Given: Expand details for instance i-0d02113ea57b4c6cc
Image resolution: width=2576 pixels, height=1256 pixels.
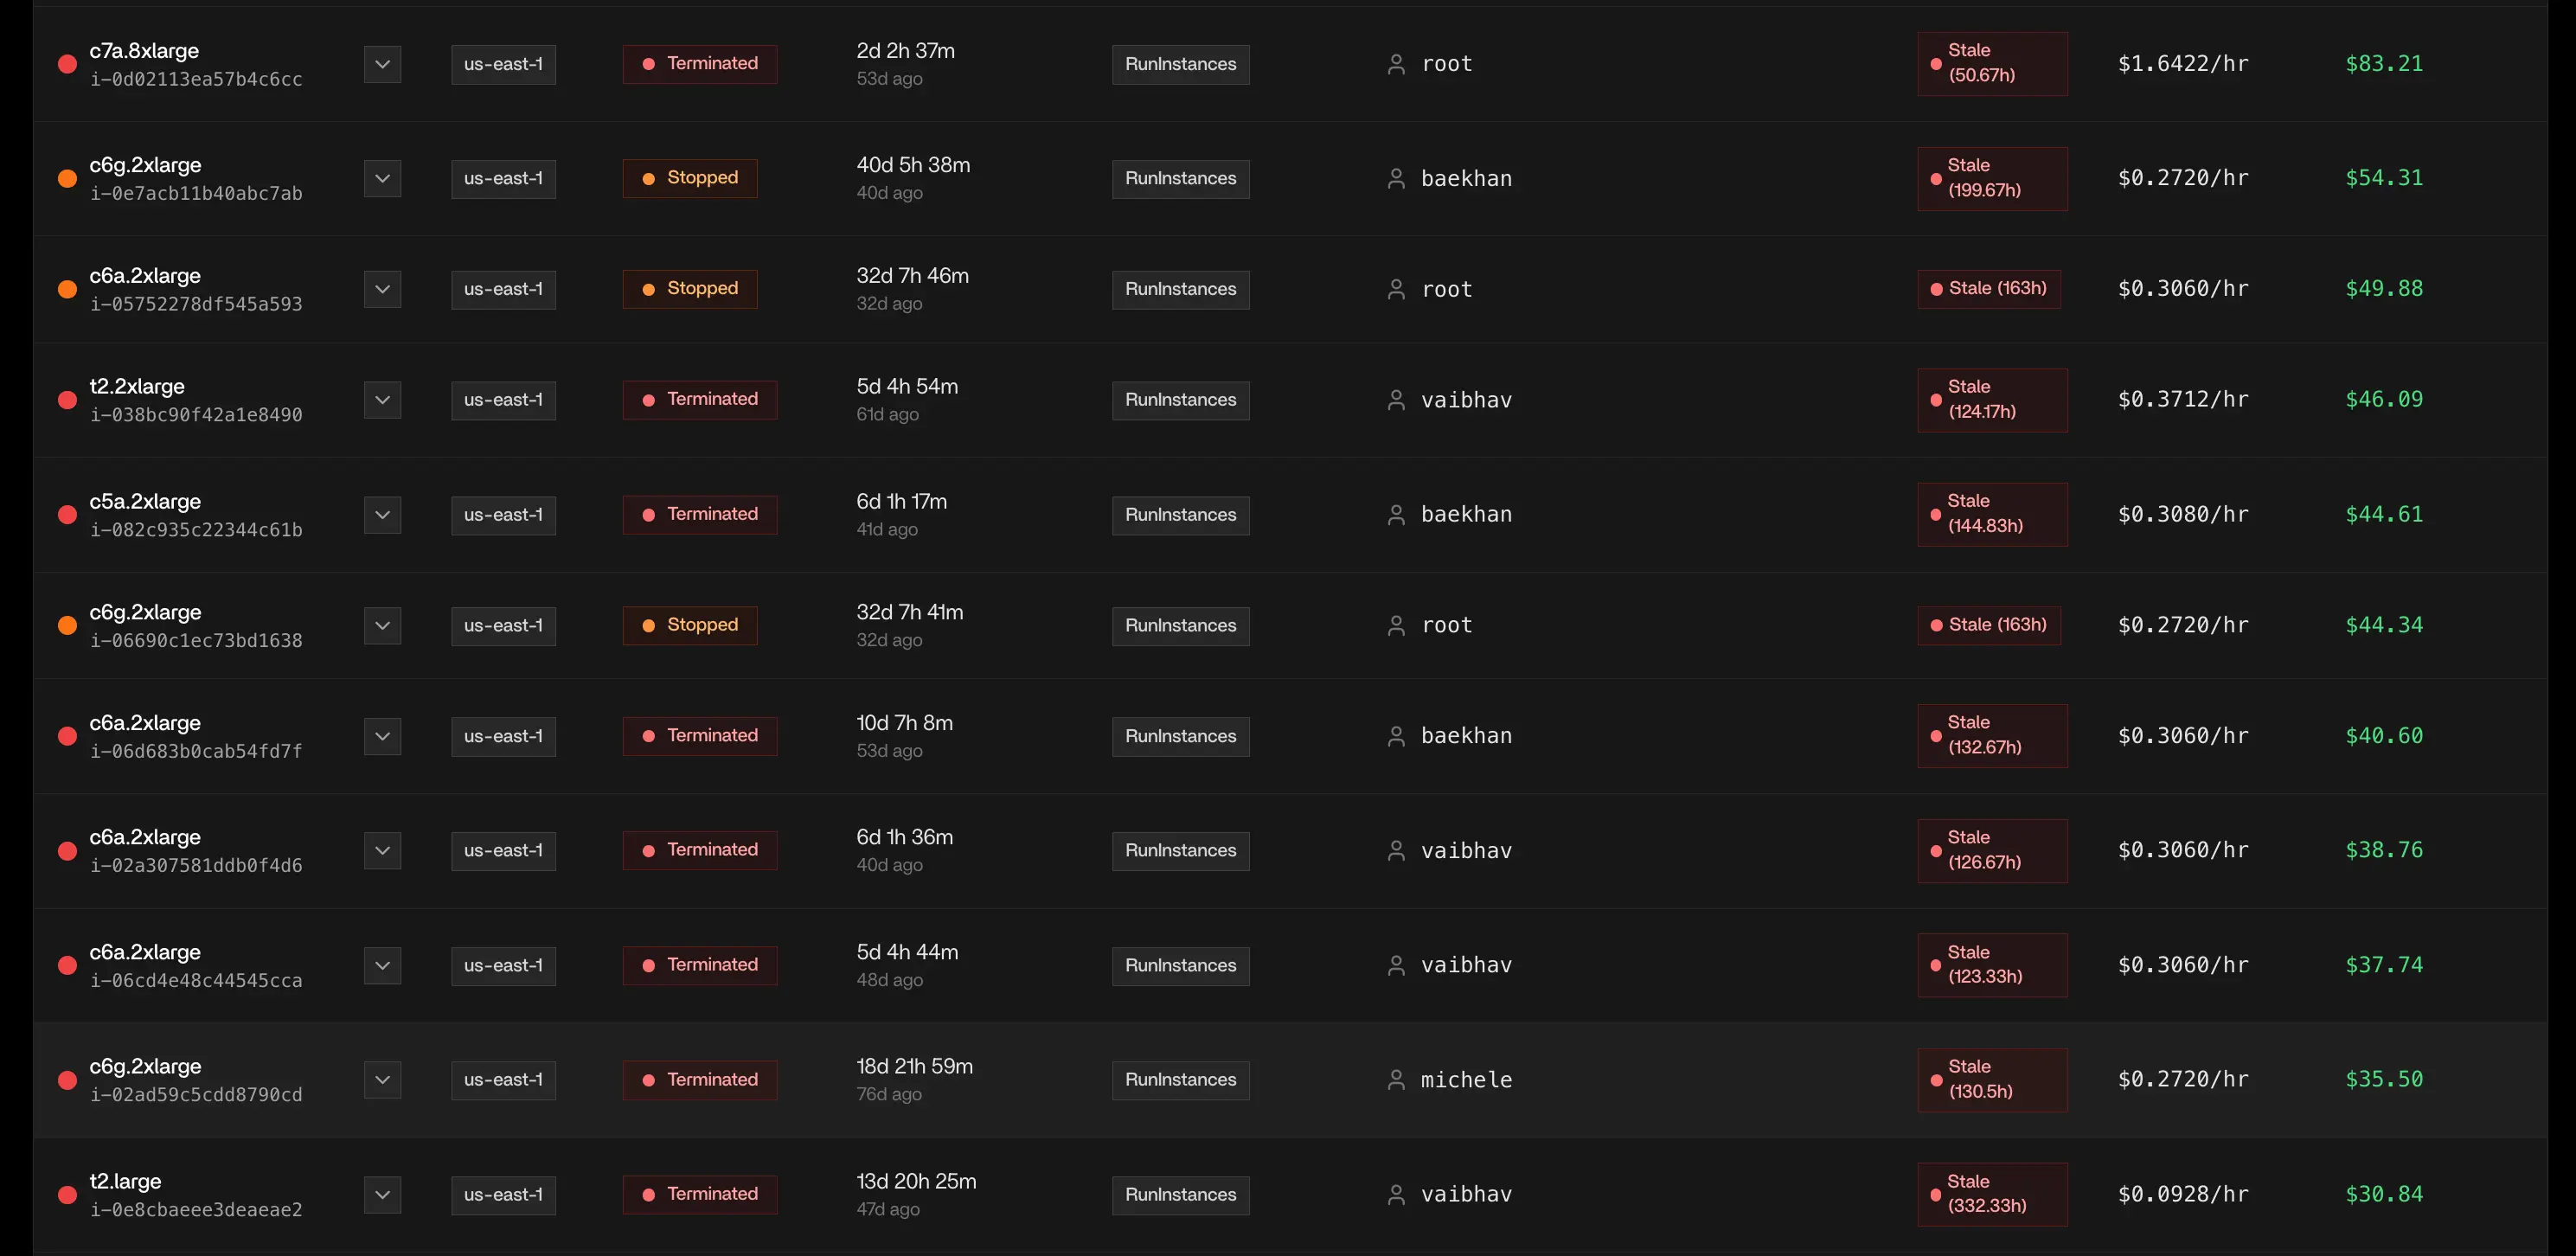Looking at the screenshot, I should pyautogui.click(x=383, y=64).
